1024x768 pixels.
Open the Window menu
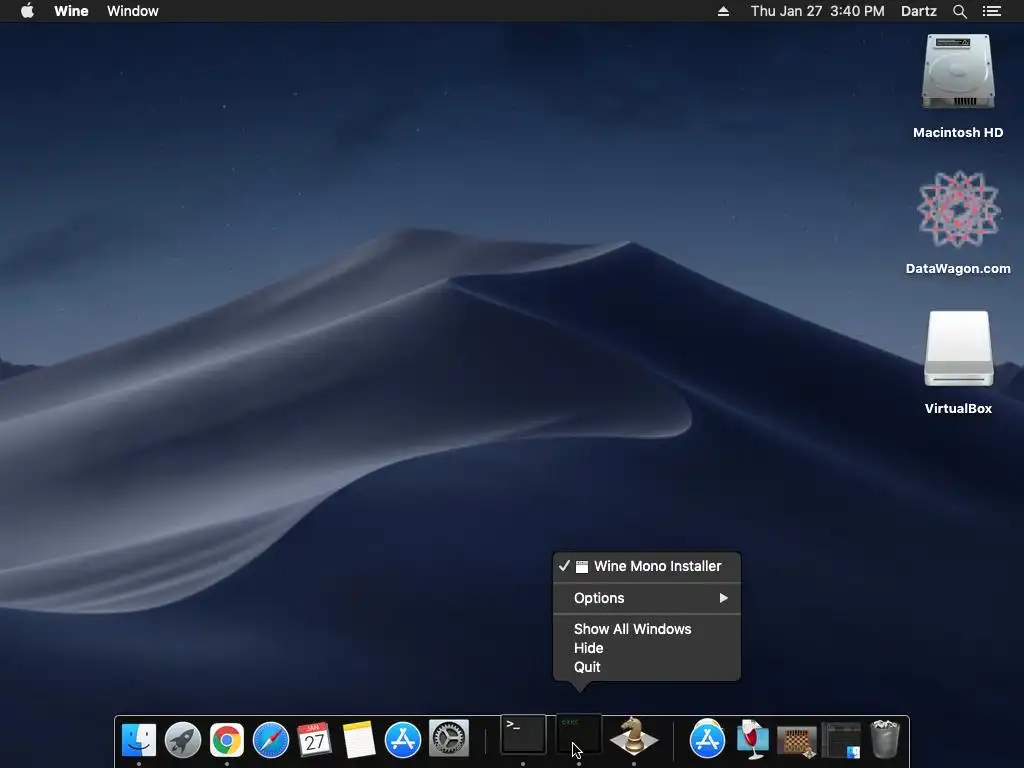[133, 11]
